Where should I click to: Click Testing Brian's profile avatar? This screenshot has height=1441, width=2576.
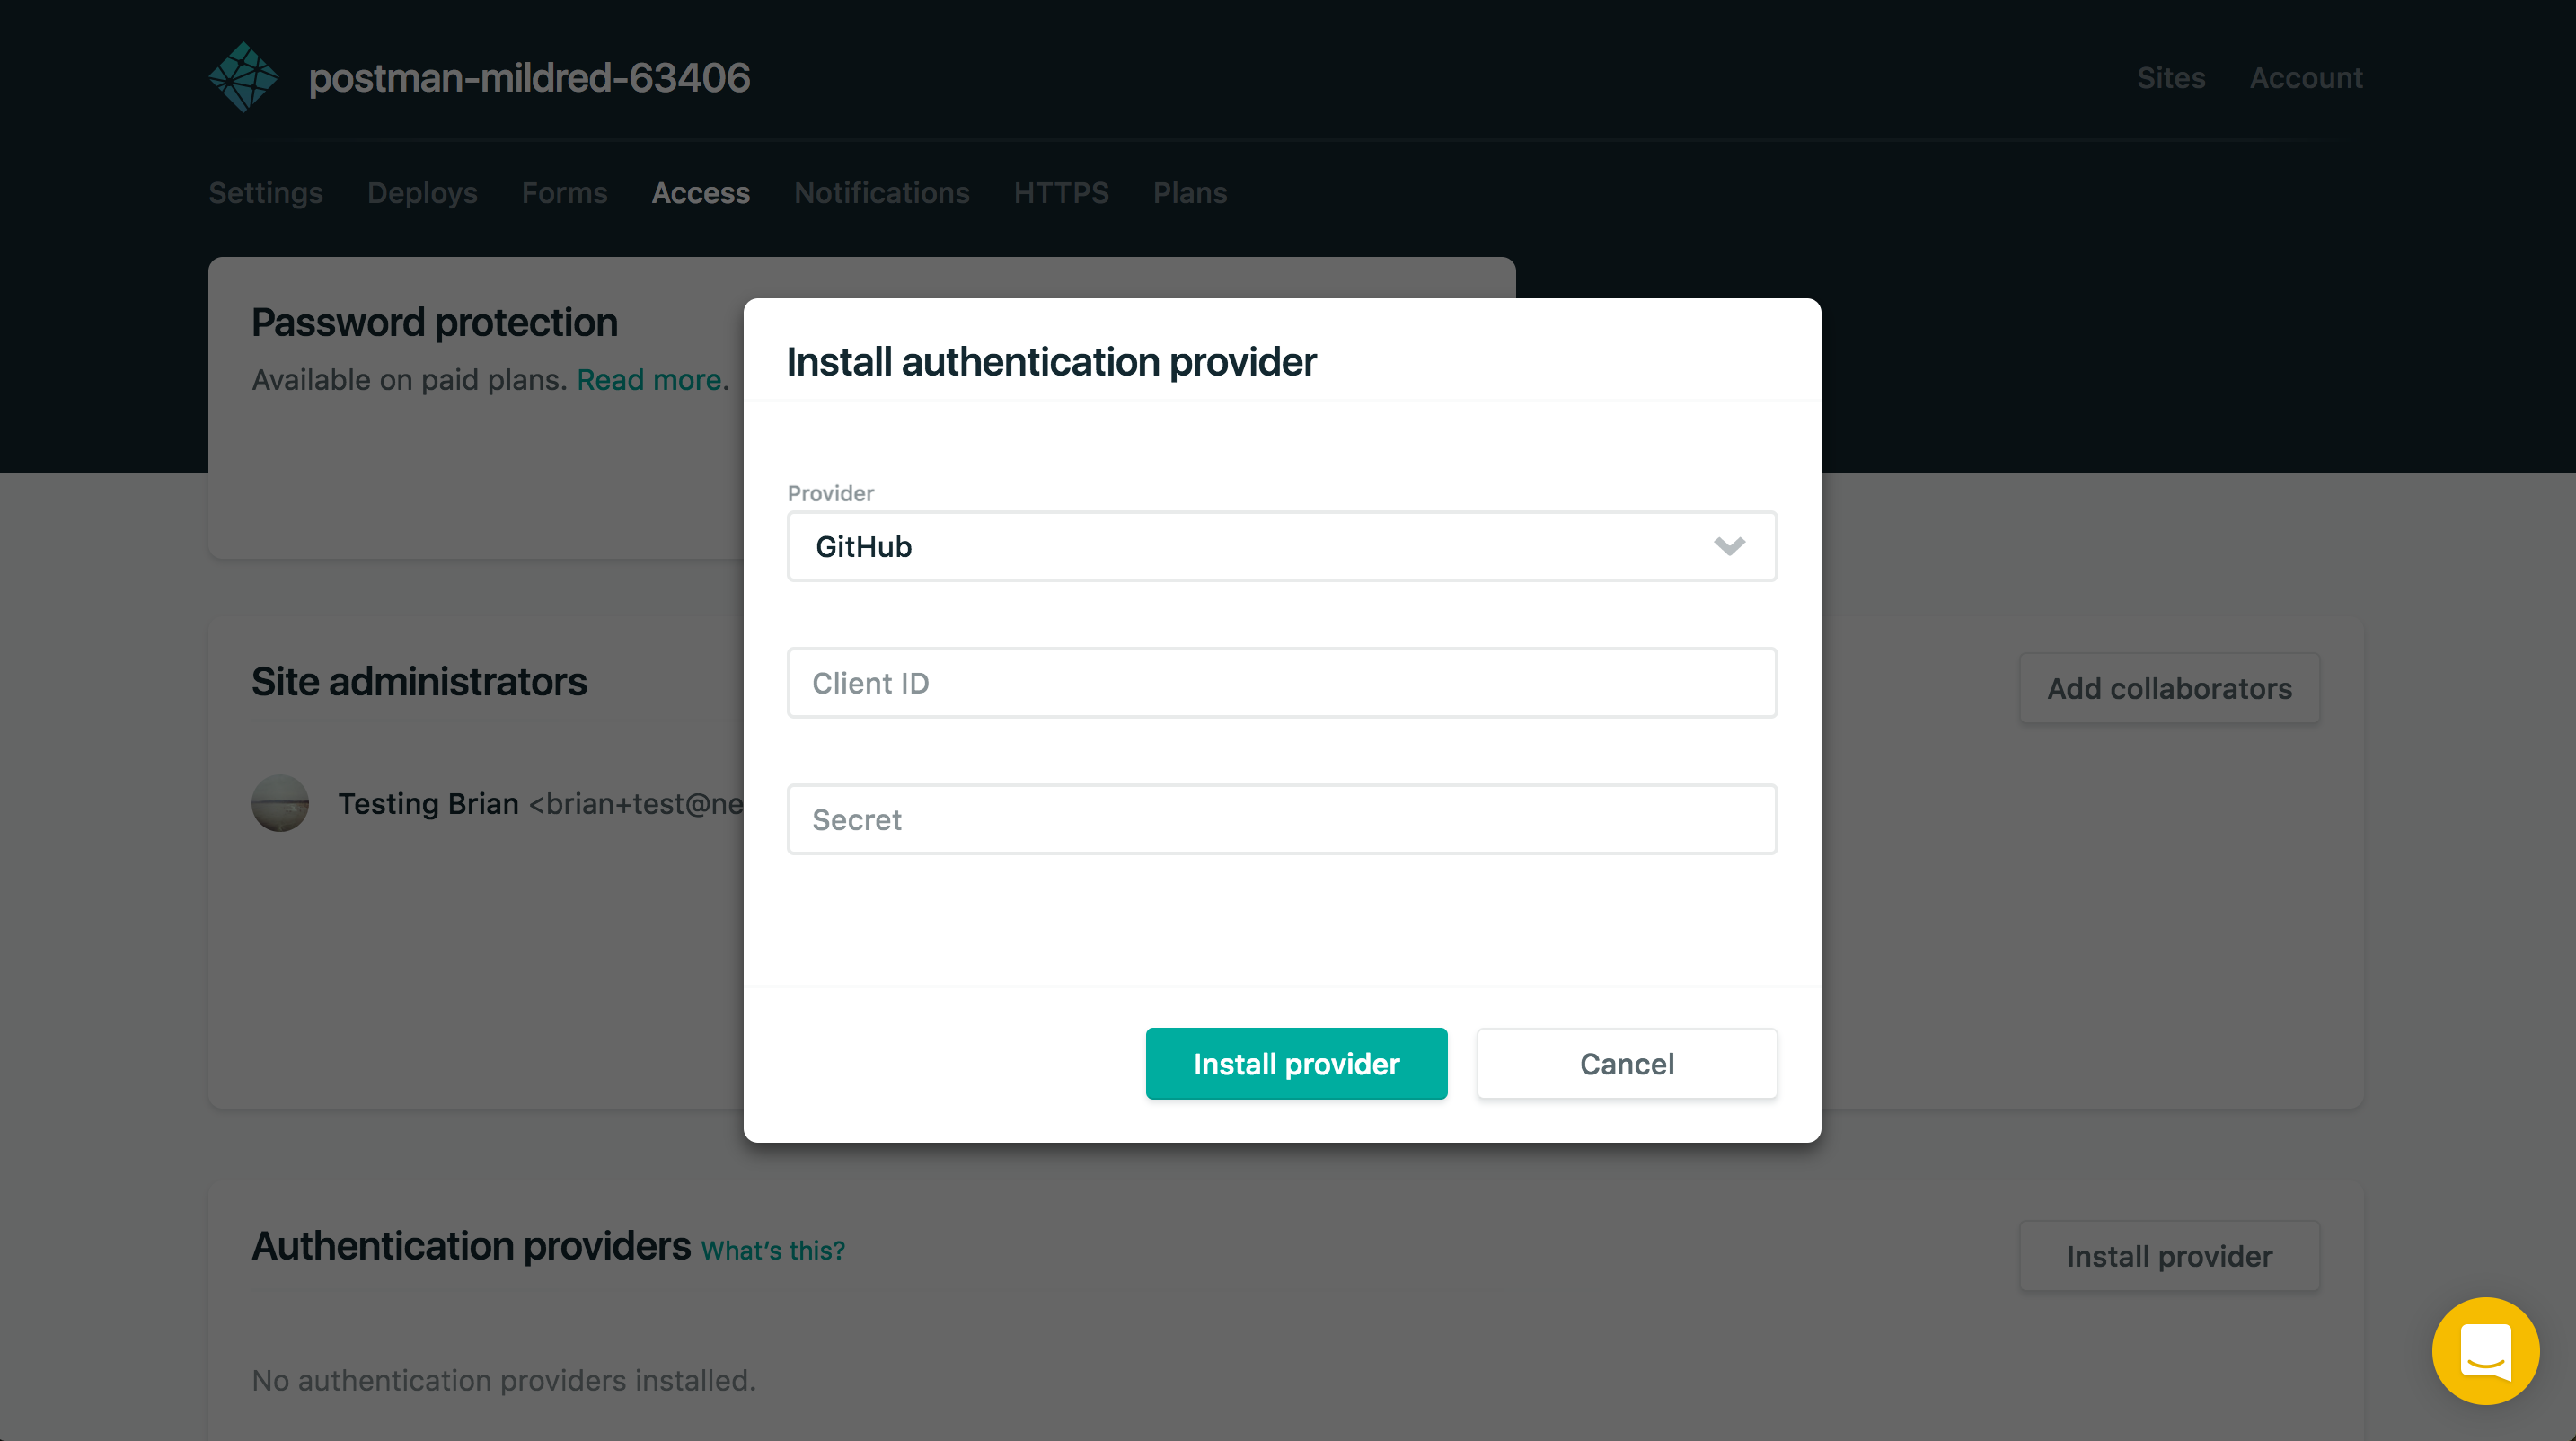pyautogui.click(x=280, y=803)
